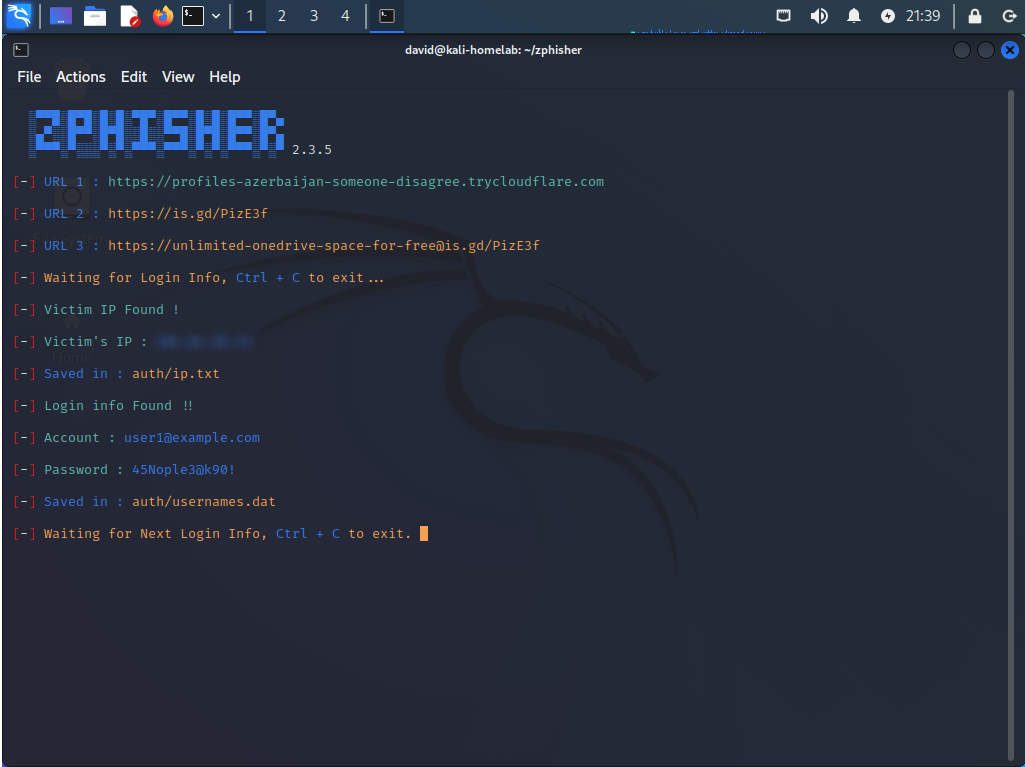Click the user1@example.com account text
The image size is (1025, 767).
(x=192, y=438)
